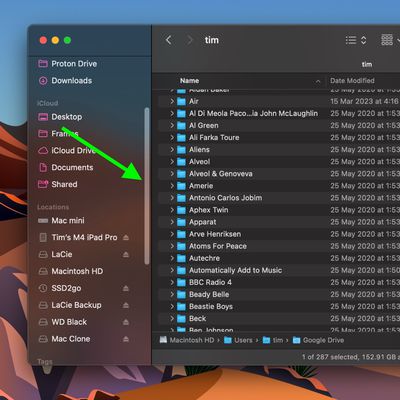Go to tim in path bar
This screenshot has height=400, width=400.
point(273,340)
